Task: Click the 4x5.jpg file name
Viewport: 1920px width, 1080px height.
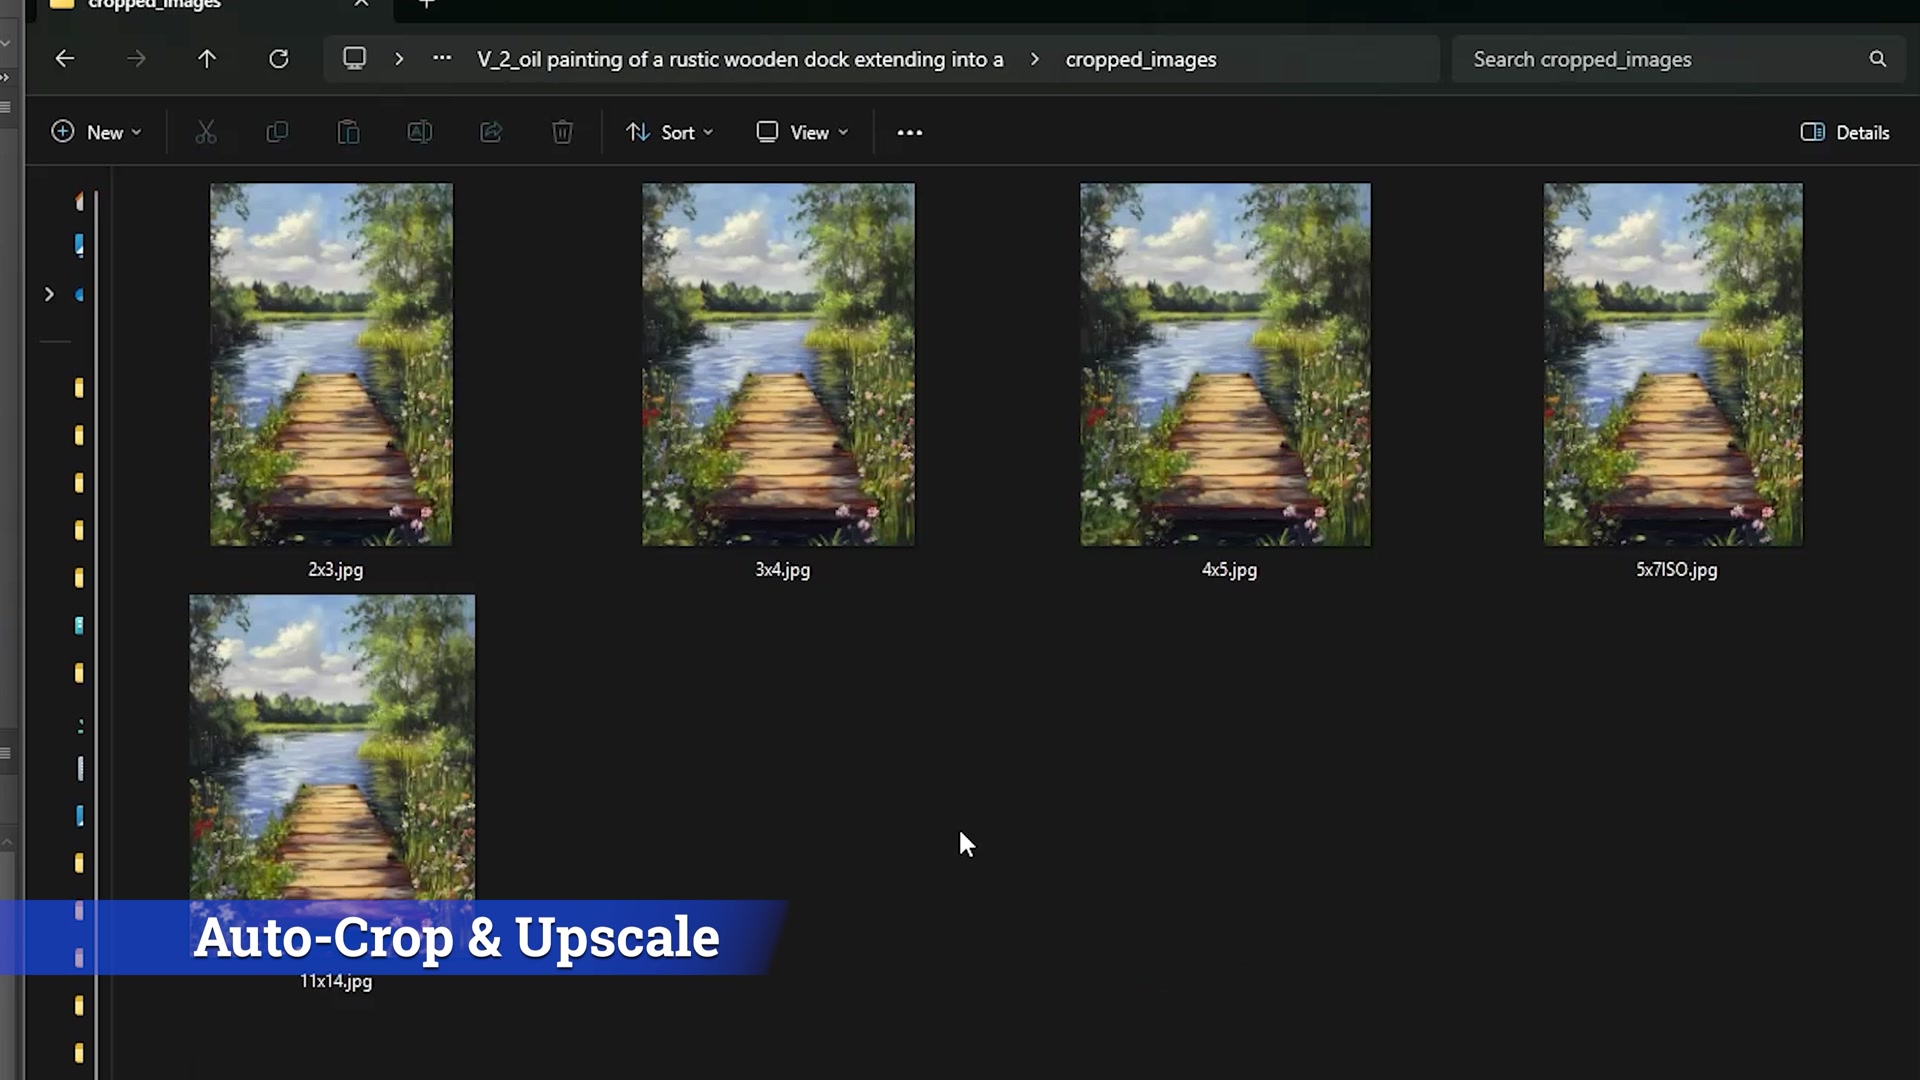Action: tap(1230, 570)
